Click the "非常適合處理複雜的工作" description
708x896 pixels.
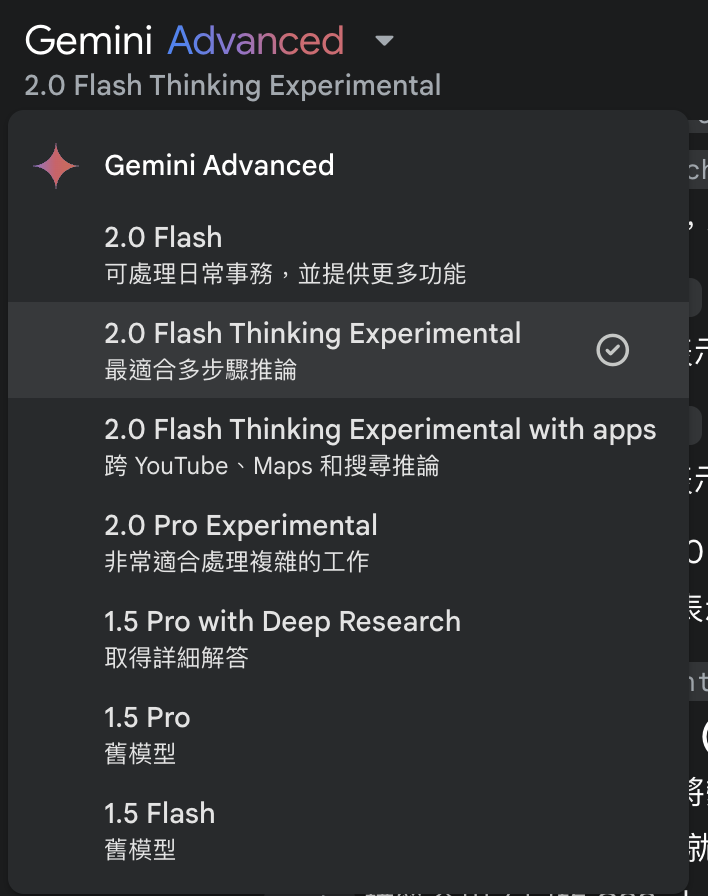coord(236,562)
